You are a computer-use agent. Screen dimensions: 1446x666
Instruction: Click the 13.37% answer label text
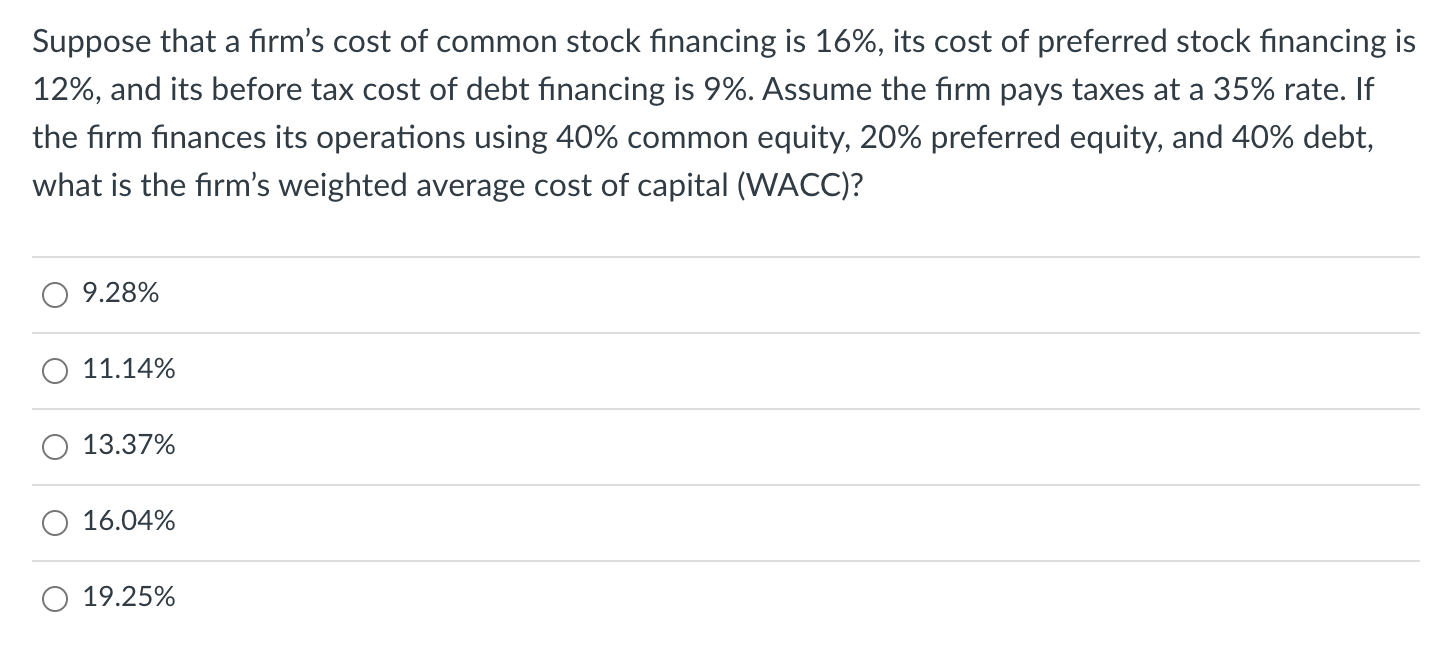128,446
